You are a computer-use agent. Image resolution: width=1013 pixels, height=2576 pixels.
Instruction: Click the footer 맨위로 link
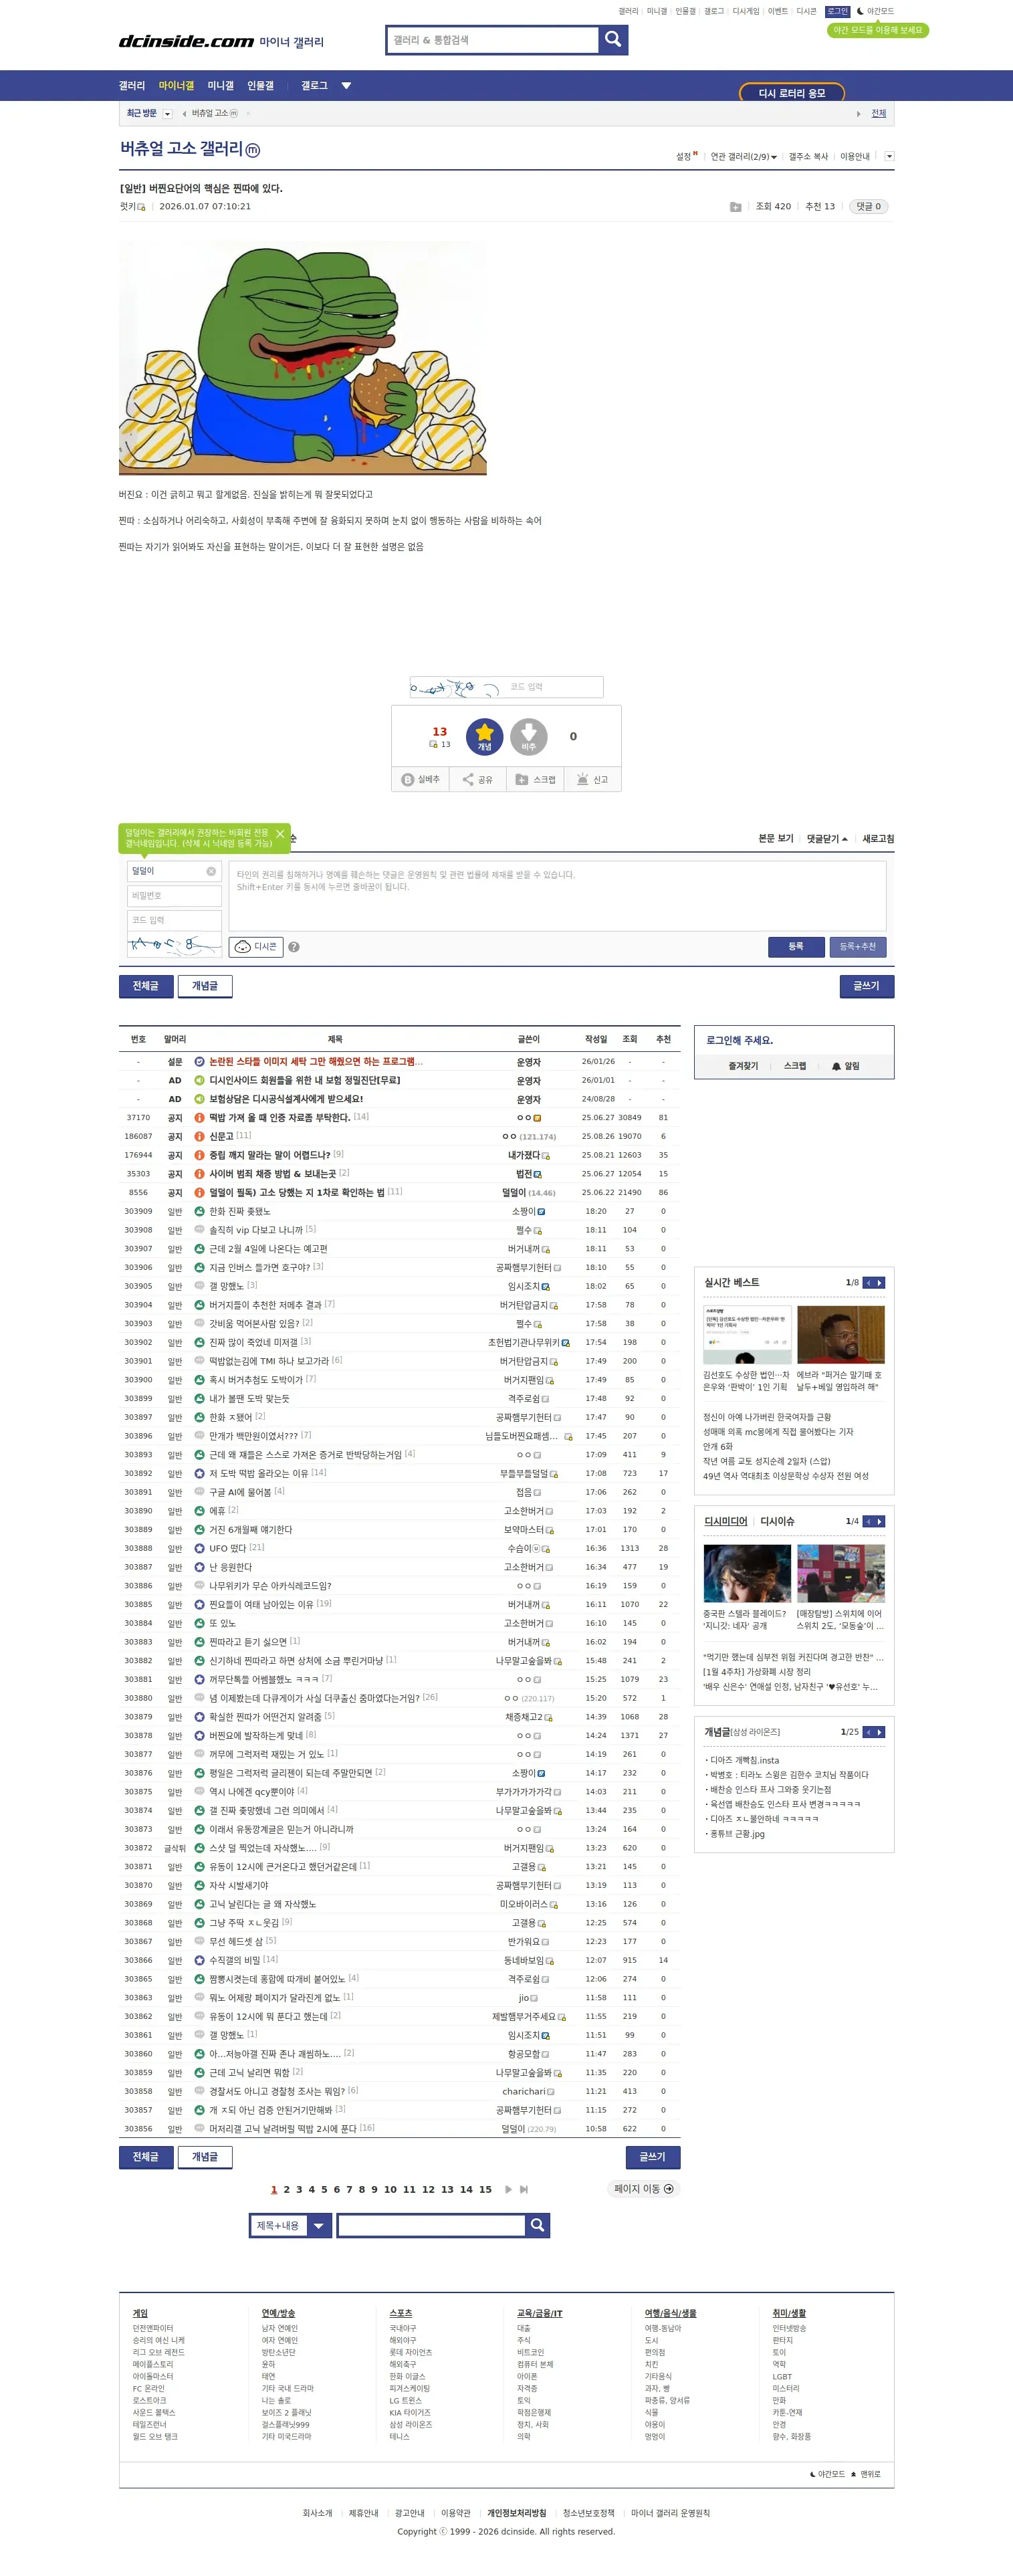[x=866, y=2474]
